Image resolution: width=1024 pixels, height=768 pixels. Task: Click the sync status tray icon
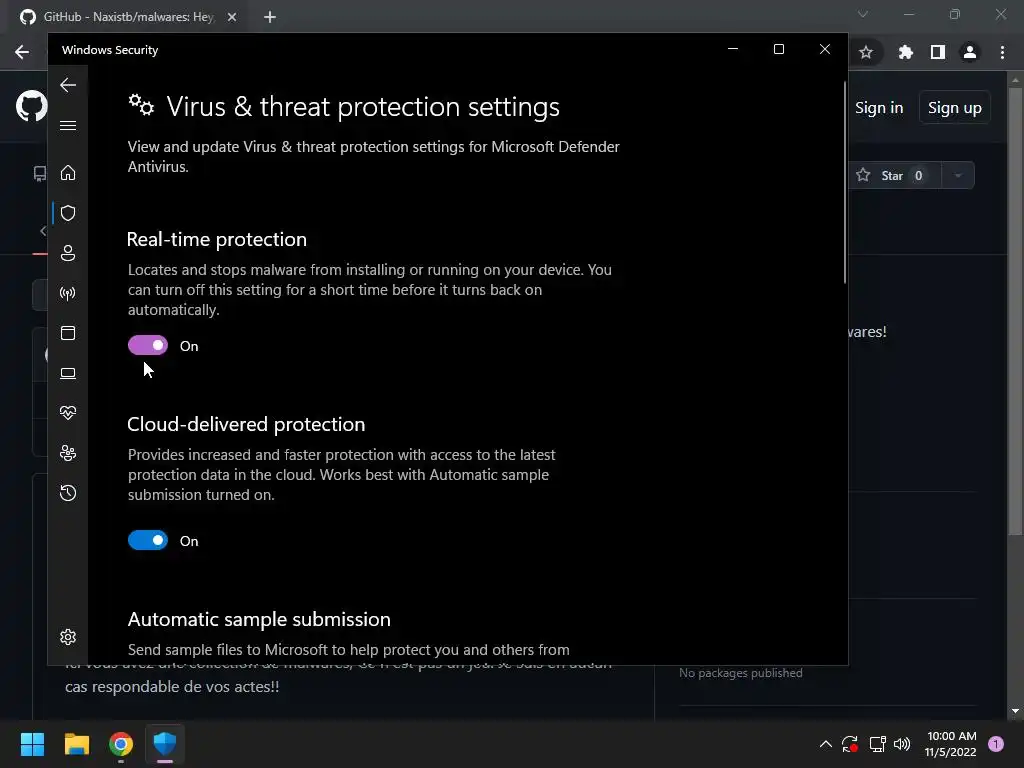[850, 744]
